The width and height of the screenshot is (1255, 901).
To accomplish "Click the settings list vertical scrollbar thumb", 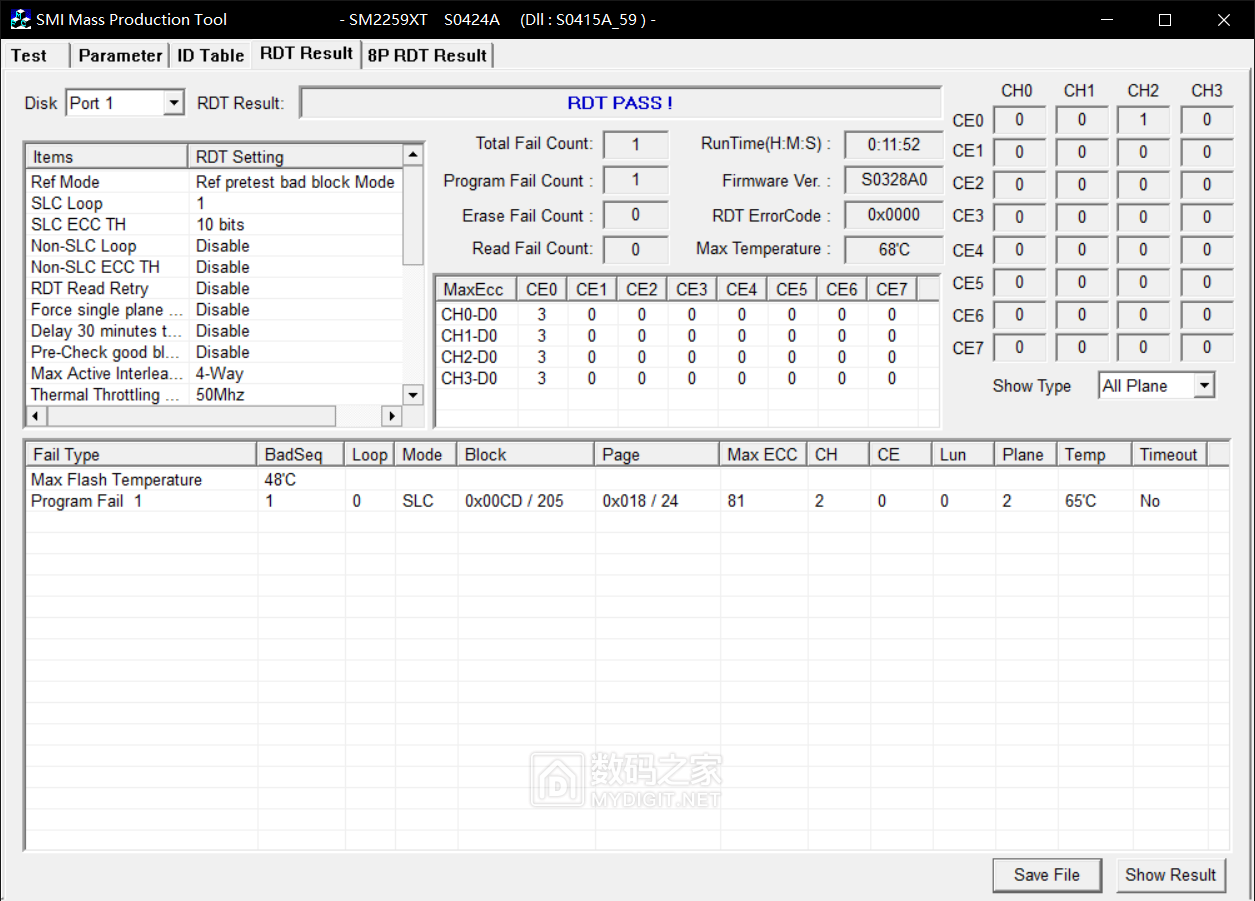I will click(x=413, y=216).
